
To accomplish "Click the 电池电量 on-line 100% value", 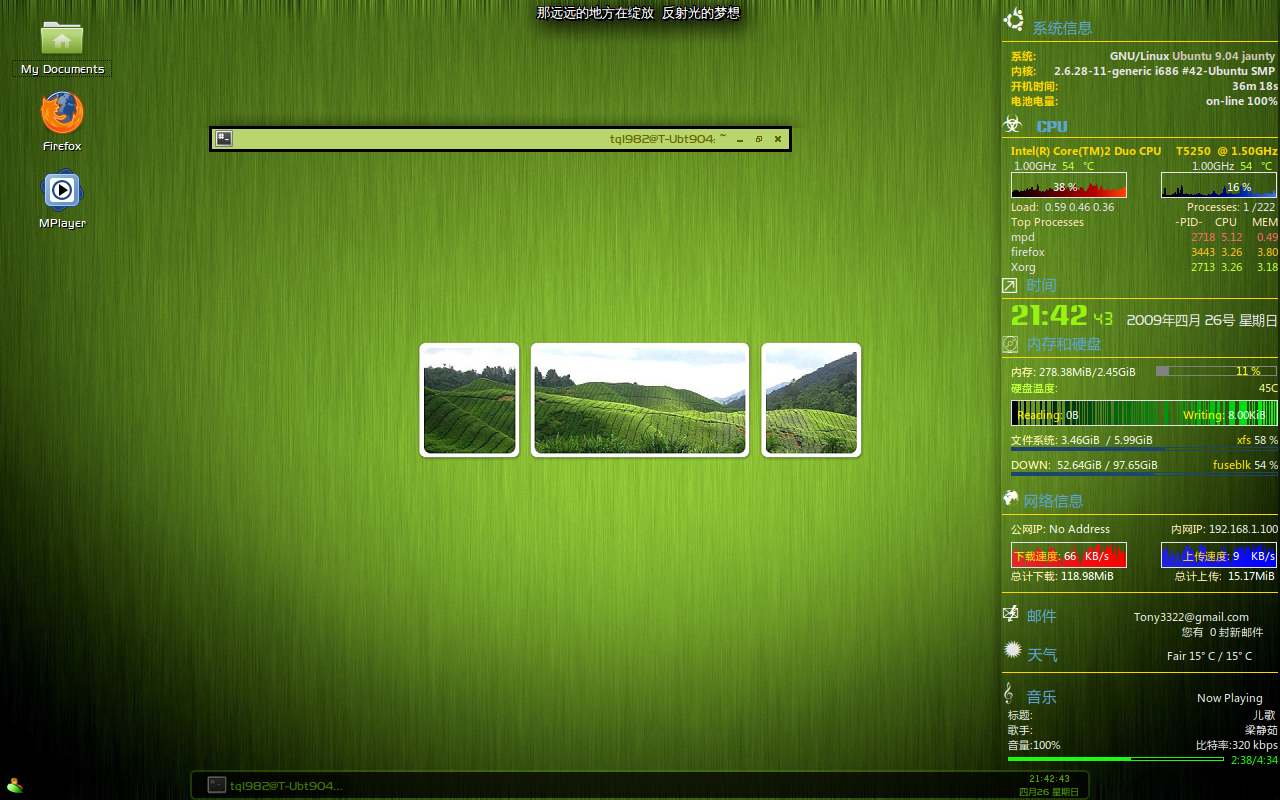I will pos(1241,101).
